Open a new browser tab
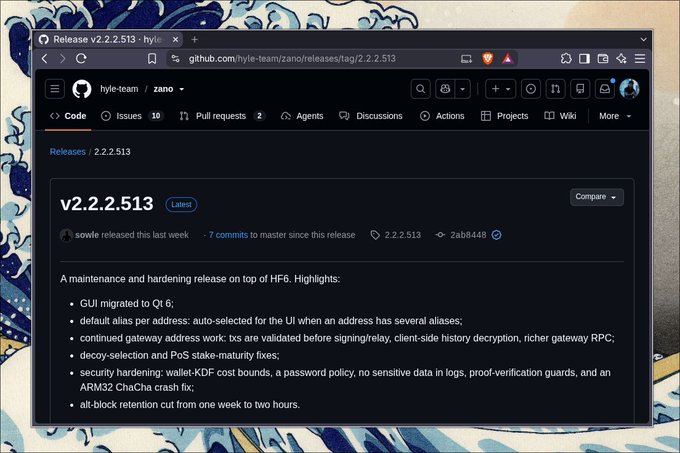The image size is (680, 453). click(x=194, y=39)
